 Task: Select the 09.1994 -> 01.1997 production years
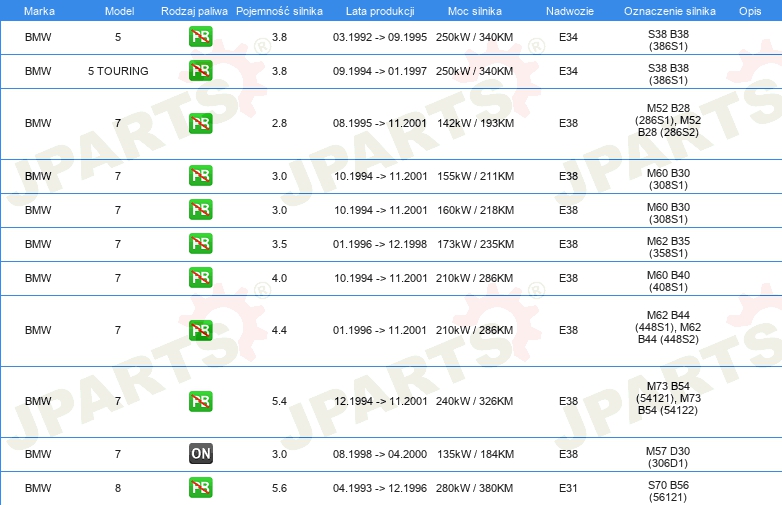pyautogui.click(x=380, y=71)
